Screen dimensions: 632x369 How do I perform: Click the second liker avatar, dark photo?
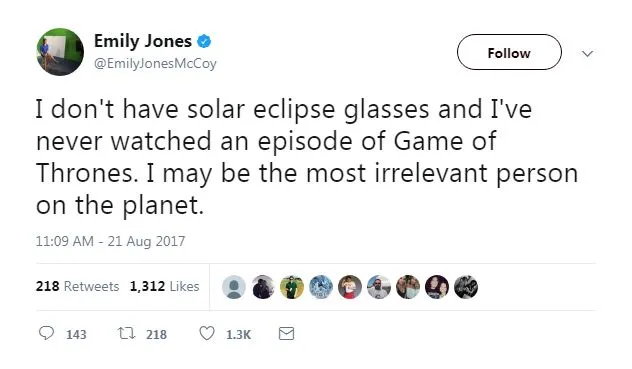(x=263, y=287)
